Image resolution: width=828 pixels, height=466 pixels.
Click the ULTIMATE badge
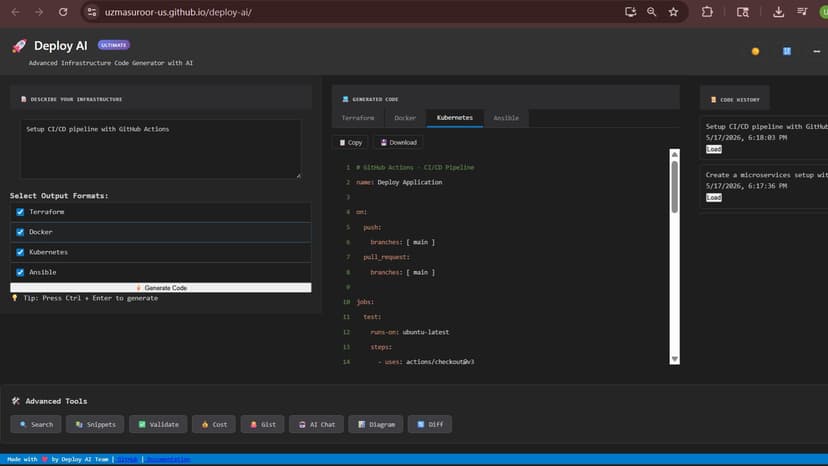(114, 45)
